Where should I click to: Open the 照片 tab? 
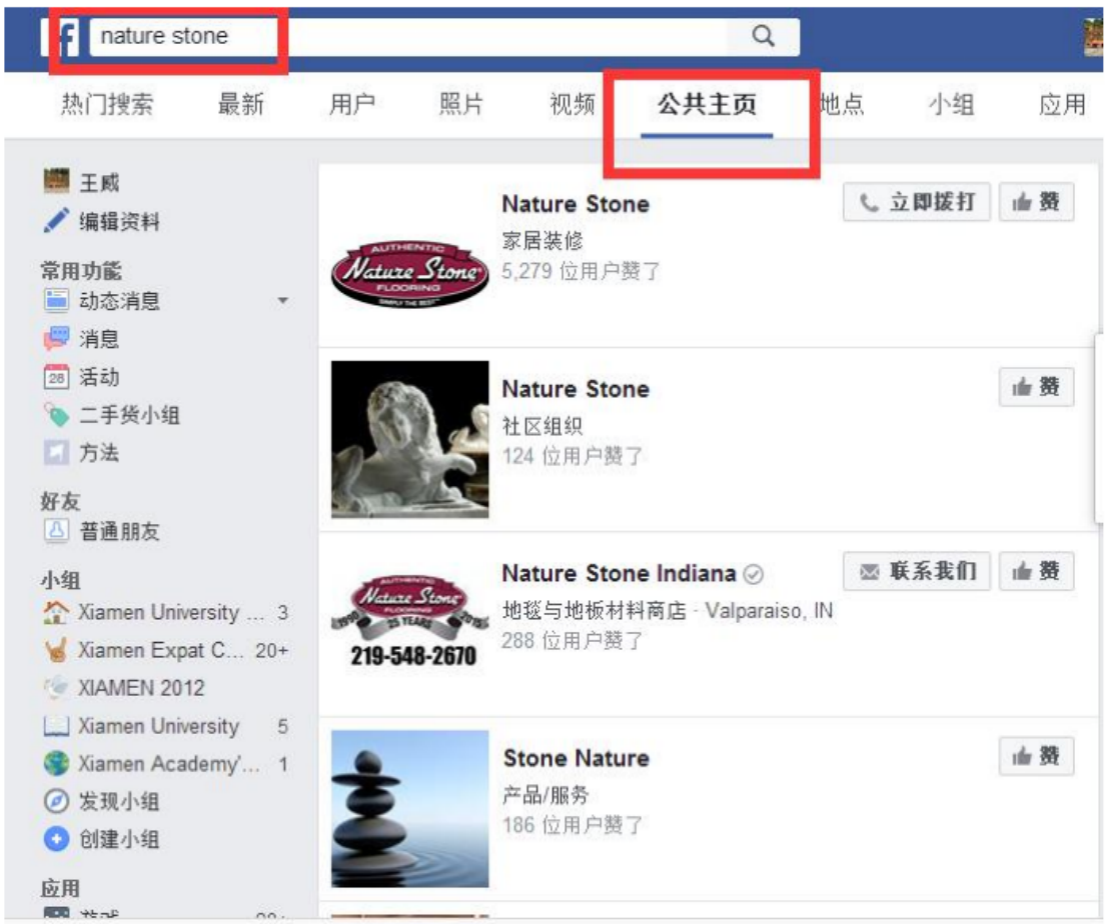pyautogui.click(x=461, y=105)
